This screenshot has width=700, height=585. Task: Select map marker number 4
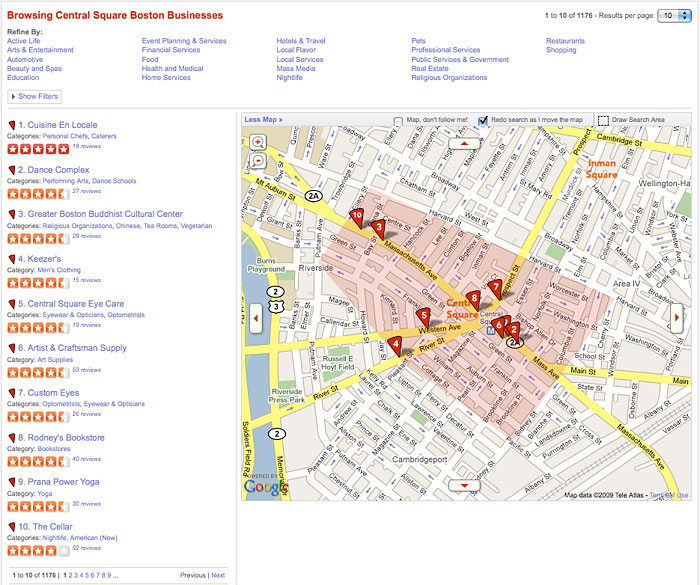click(x=395, y=347)
